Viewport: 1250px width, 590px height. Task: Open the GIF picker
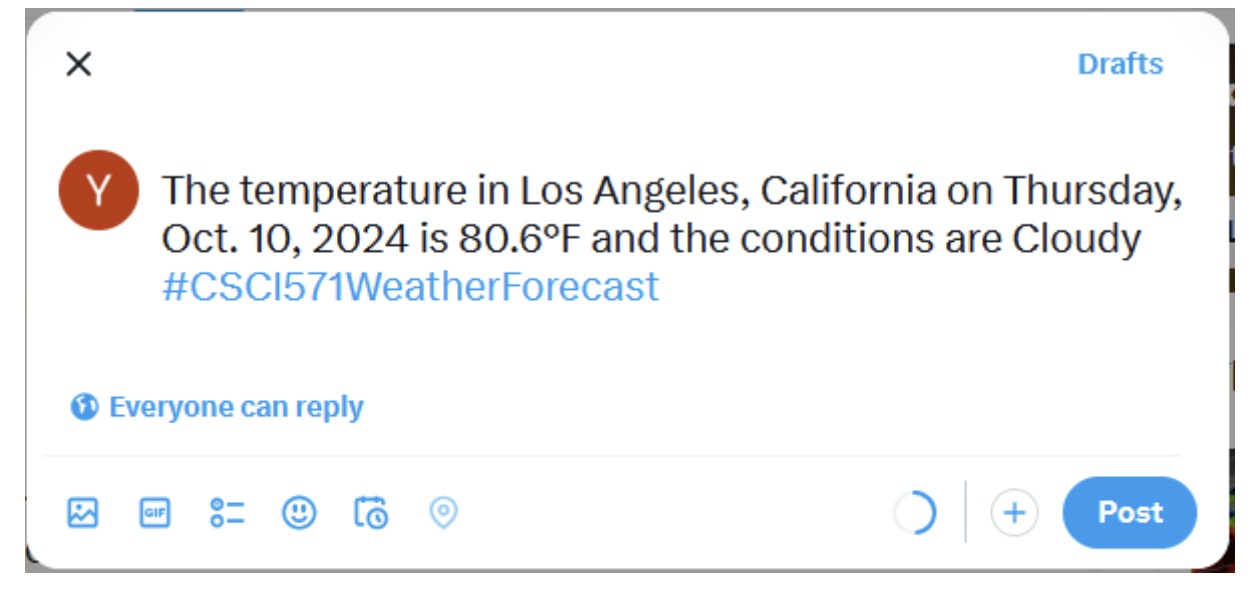pyautogui.click(x=154, y=513)
